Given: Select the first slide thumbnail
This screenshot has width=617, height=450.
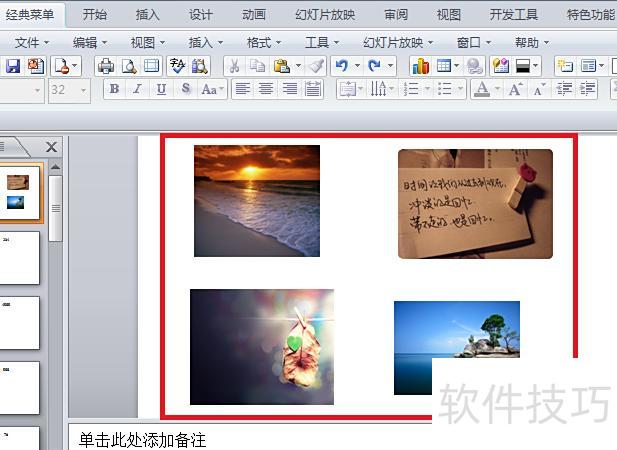Looking at the screenshot, I should click(x=20, y=192).
